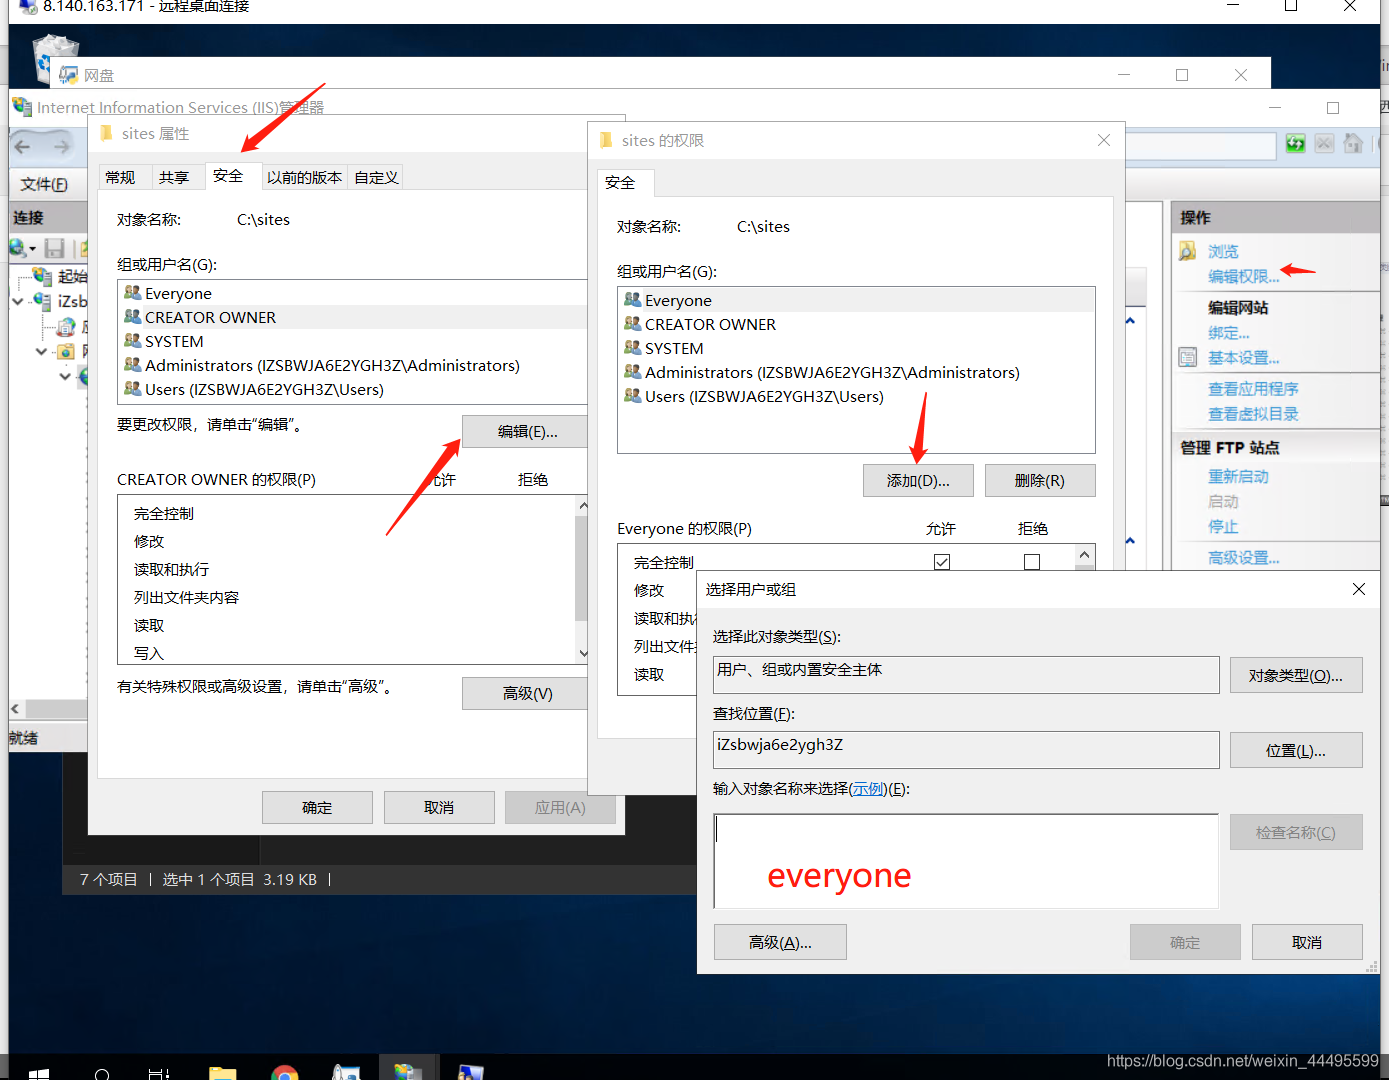Toggle the Deny checkbox for 完全控制
1389x1080 pixels.
[x=1032, y=562]
